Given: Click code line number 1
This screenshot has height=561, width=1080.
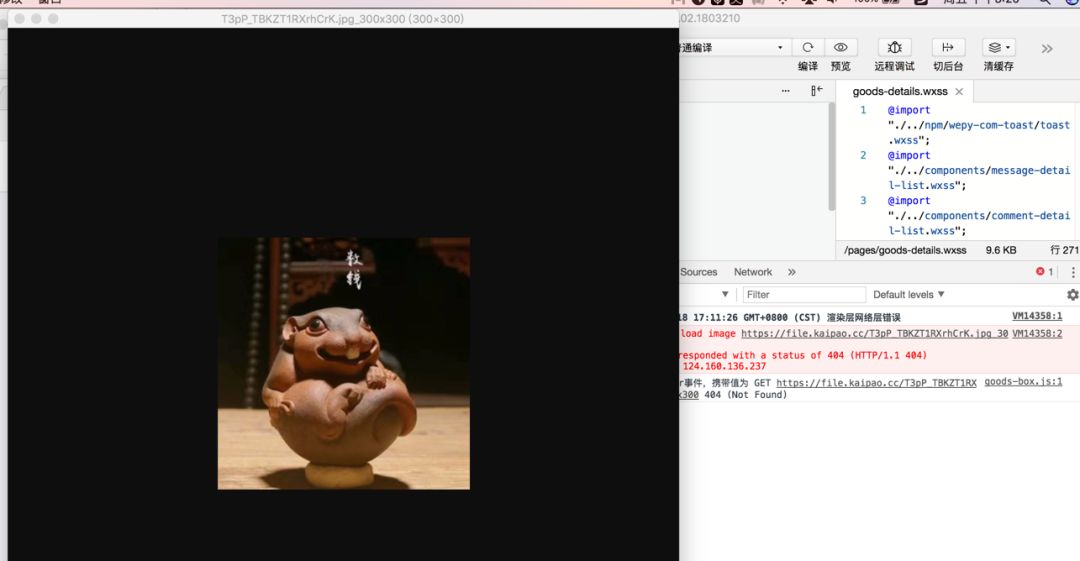Looking at the screenshot, I should point(863,110).
